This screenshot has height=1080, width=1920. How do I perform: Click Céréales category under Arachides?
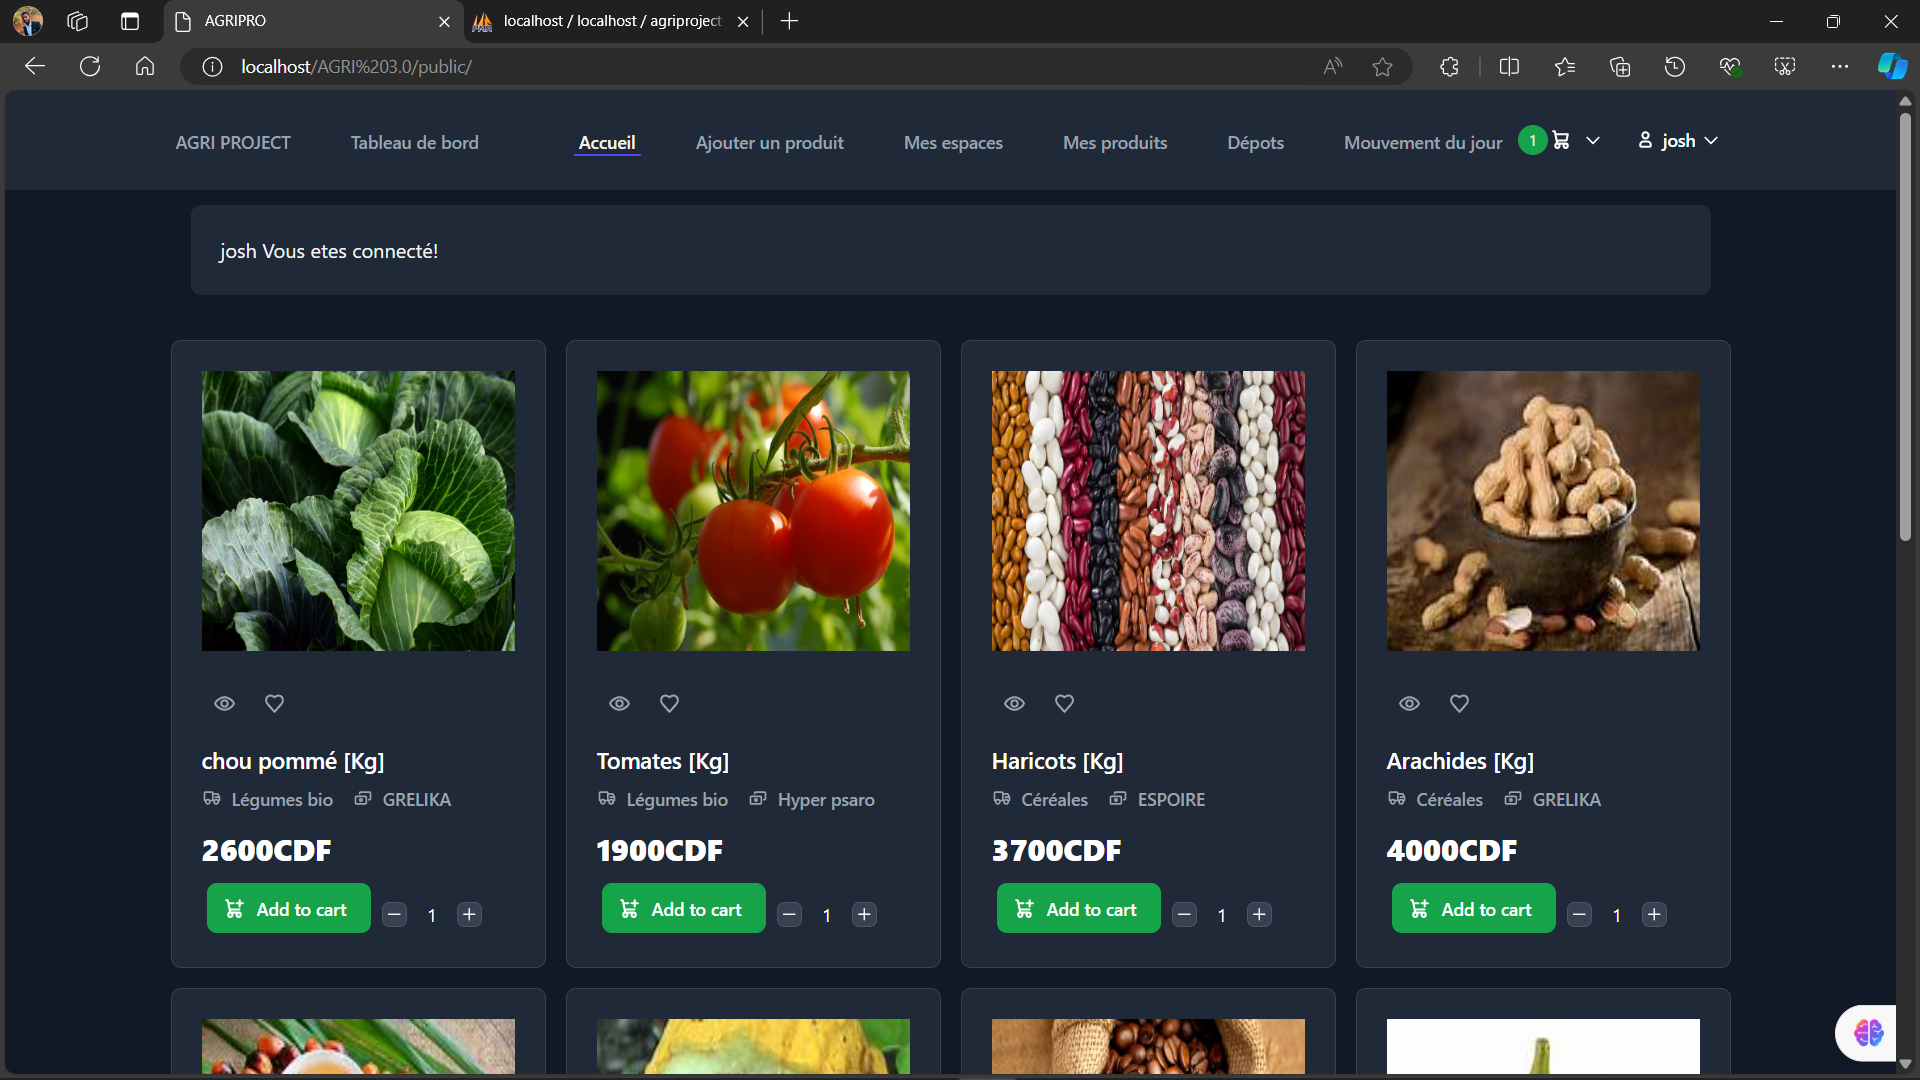[x=1449, y=800]
